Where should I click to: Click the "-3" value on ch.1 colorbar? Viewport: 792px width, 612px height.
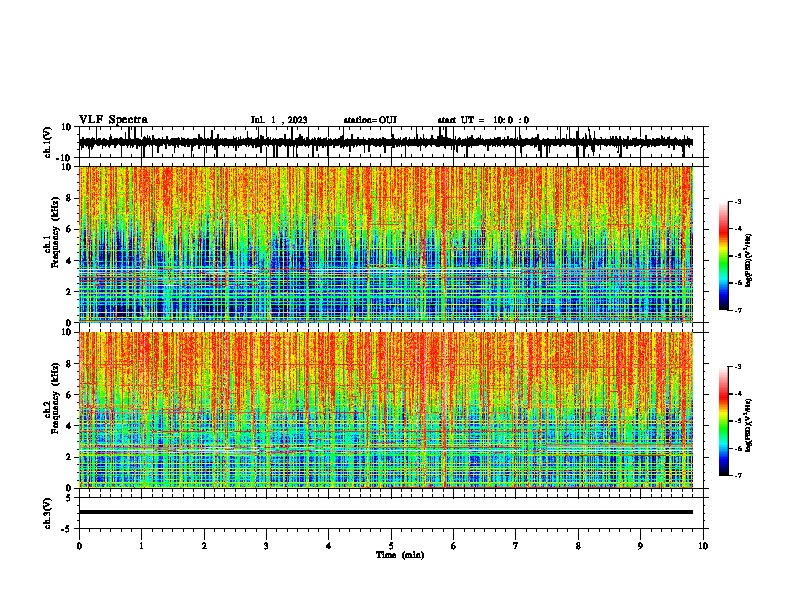point(738,201)
